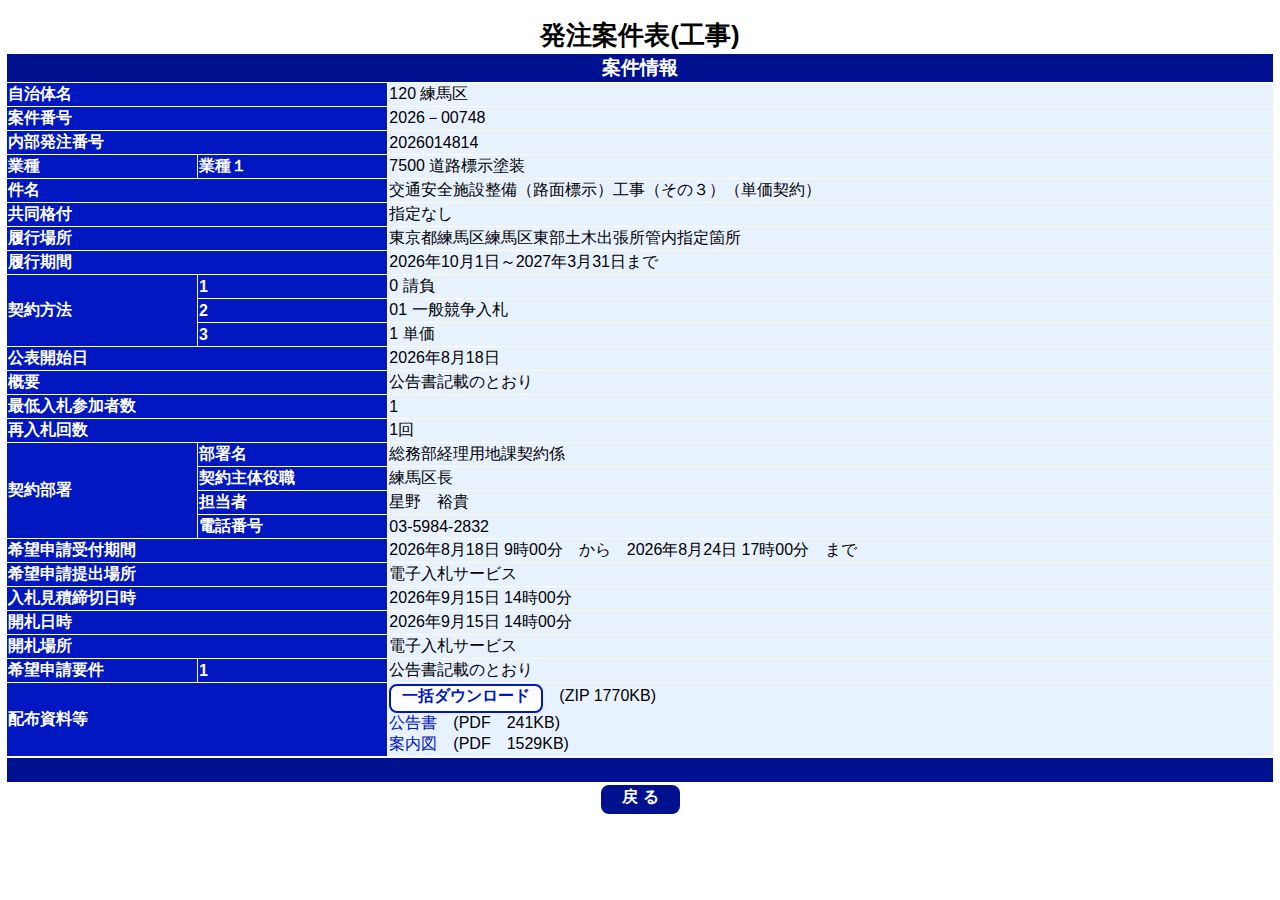This screenshot has width=1280, height=900.
Task: Click the 戻る button
Action: [640, 799]
